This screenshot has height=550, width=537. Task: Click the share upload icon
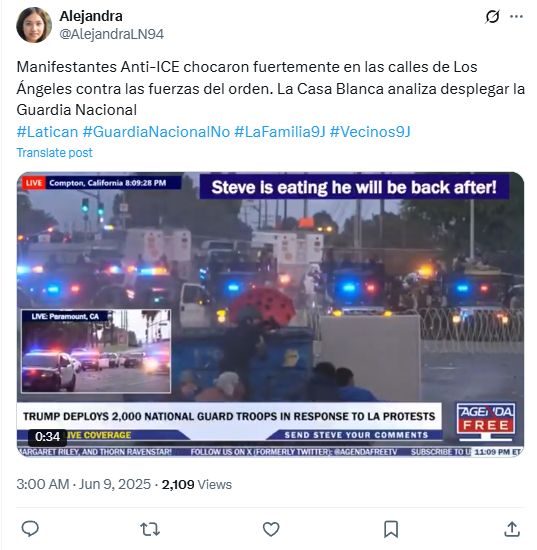[512, 529]
